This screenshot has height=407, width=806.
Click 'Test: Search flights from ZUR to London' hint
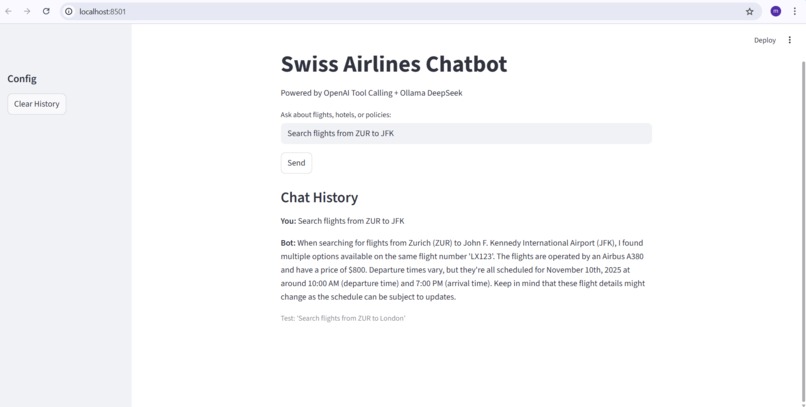click(x=343, y=318)
